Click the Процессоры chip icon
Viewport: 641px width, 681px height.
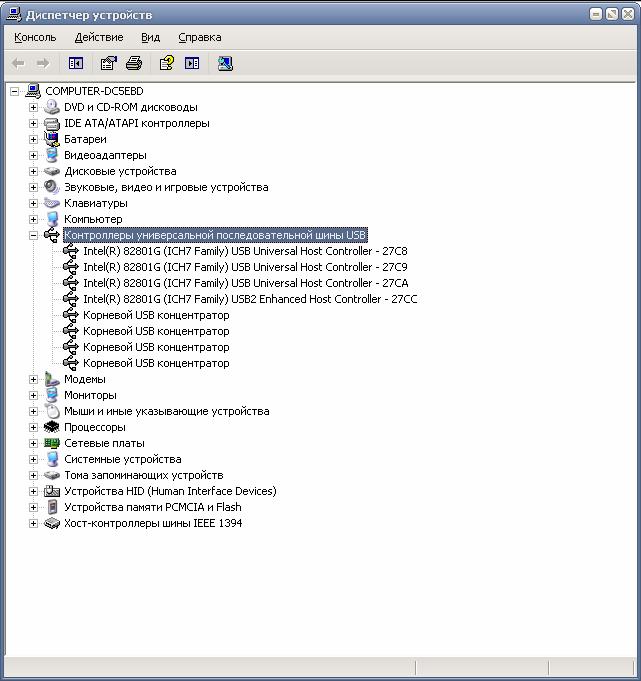click(x=52, y=427)
